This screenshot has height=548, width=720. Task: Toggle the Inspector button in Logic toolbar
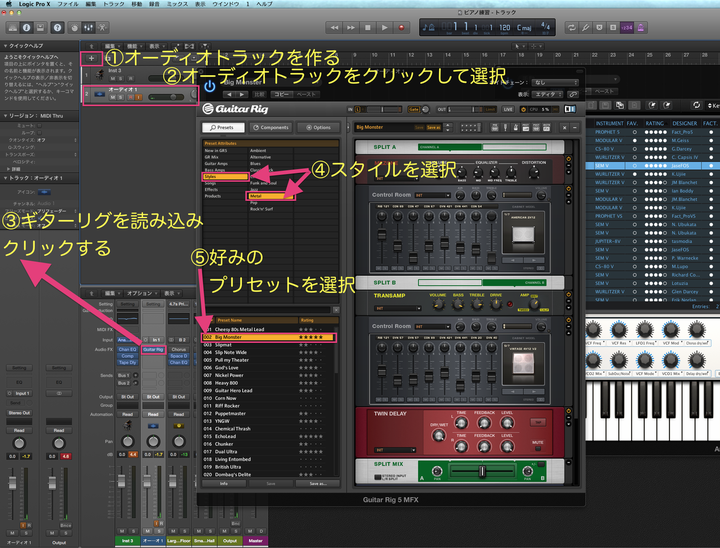(x=27, y=28)
